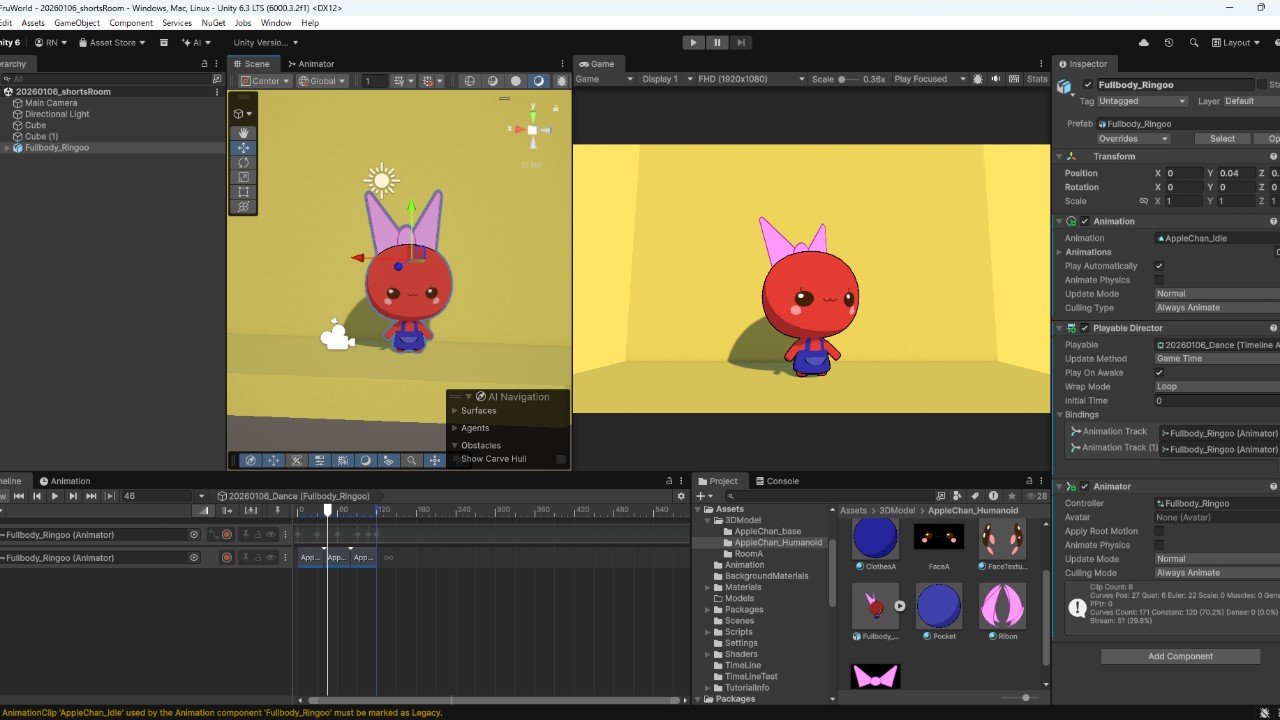Image resolution: width=1280 pixels, height=720 pixels.
Task: Toggle Timeline marker pin icon
Action: (278, 511)
